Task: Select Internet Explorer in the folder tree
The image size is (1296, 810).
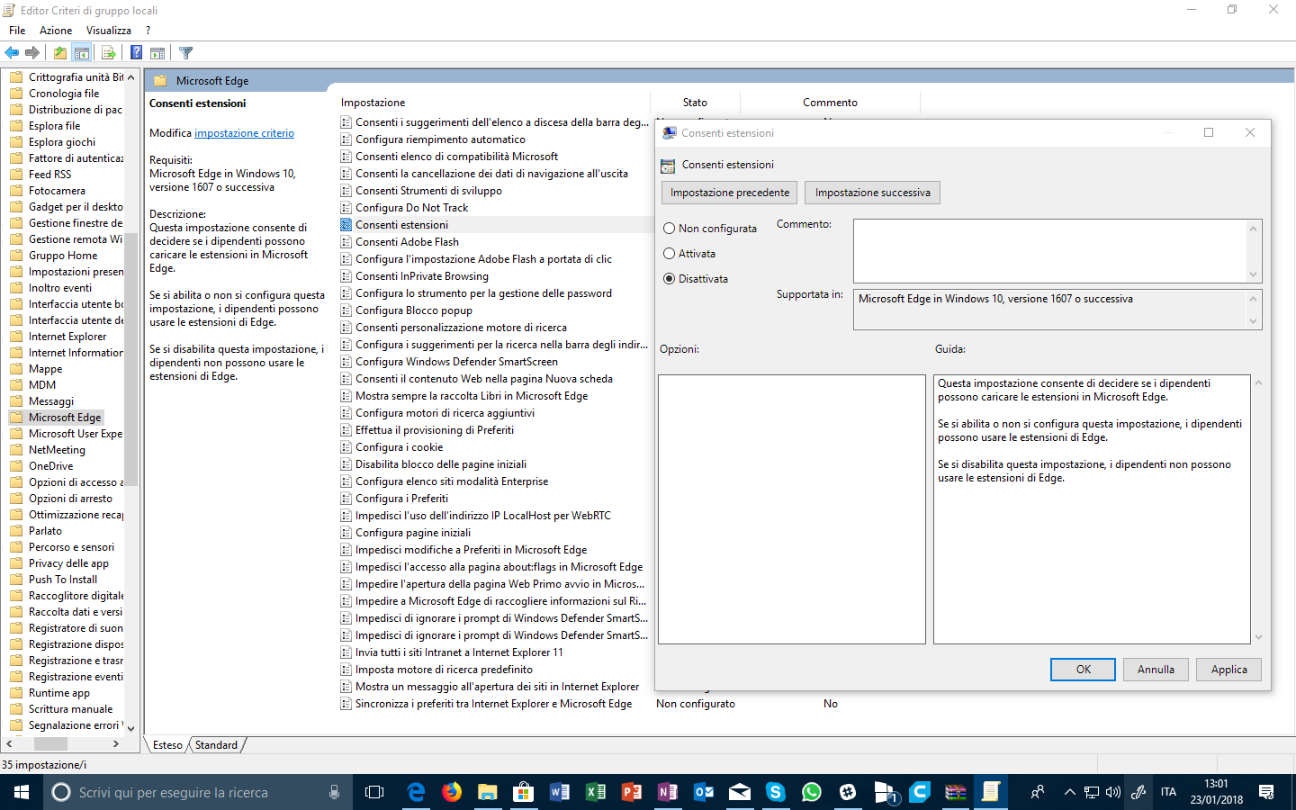Action: 68,337
